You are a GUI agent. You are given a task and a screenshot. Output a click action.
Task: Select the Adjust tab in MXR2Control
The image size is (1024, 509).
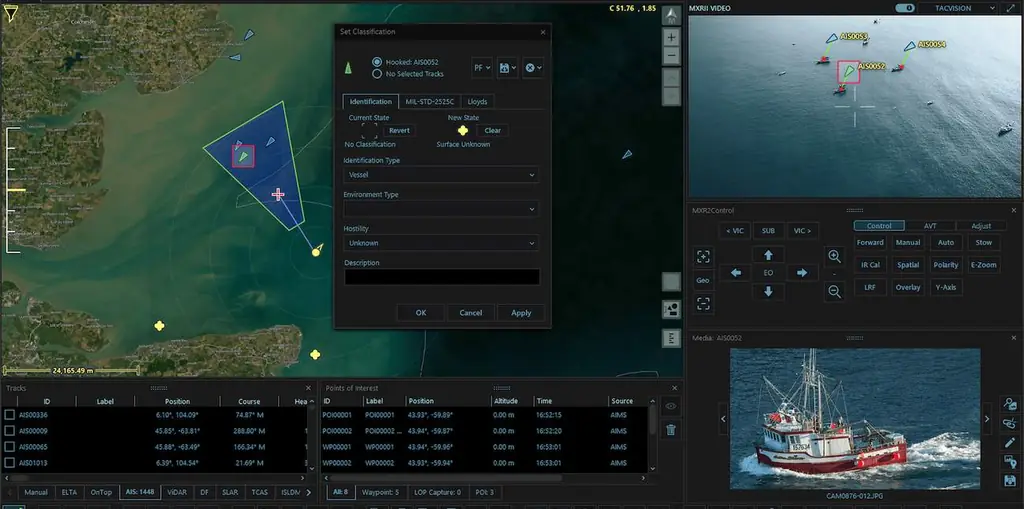pyautogui.click(x=981, y=226)
